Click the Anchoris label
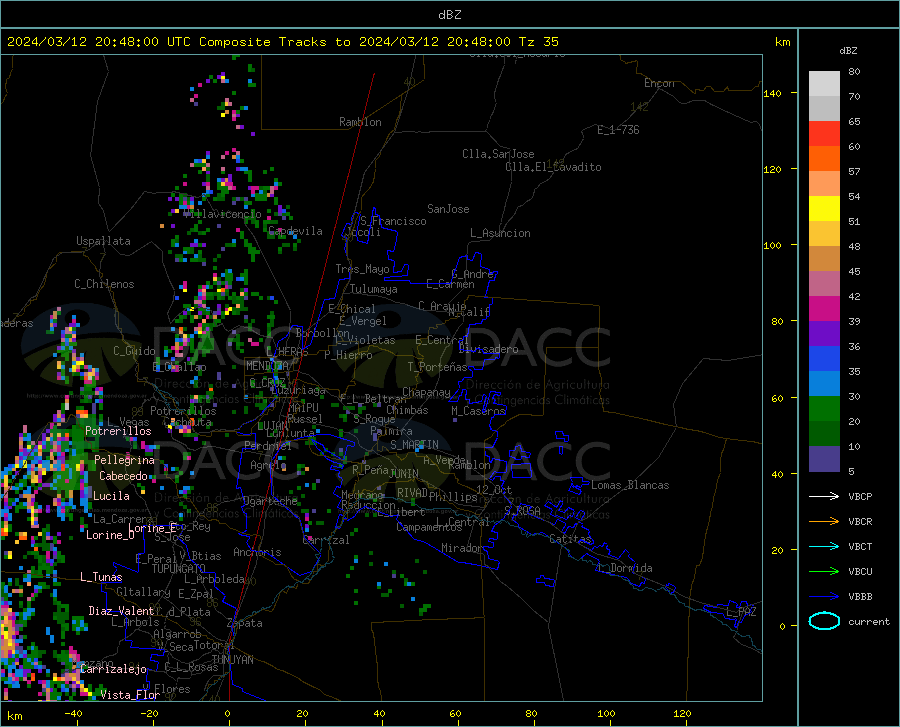Screen dimensions: 900x727 pyautogui.click(x=257, y=552)
